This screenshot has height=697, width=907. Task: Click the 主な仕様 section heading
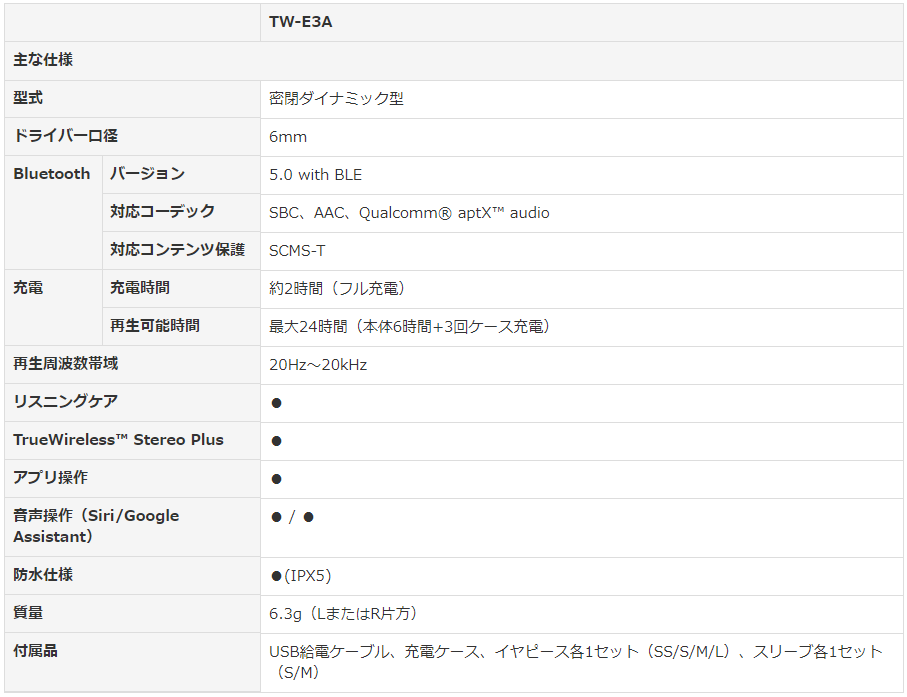pos(43,60)
